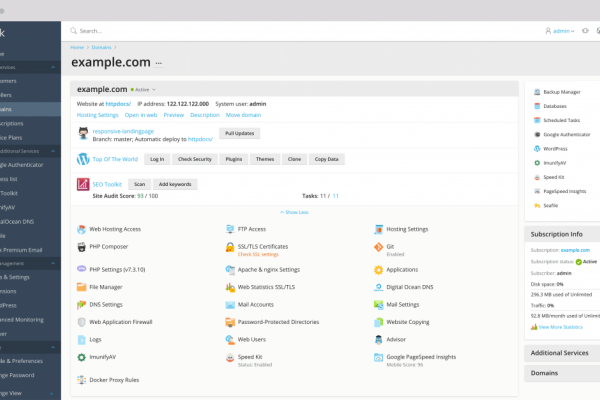The width and height of the screenshot is (600, 400).
Task: Open the Web Application Firewall shield icon
Action: pyautogui.click(x=81, y=322)
